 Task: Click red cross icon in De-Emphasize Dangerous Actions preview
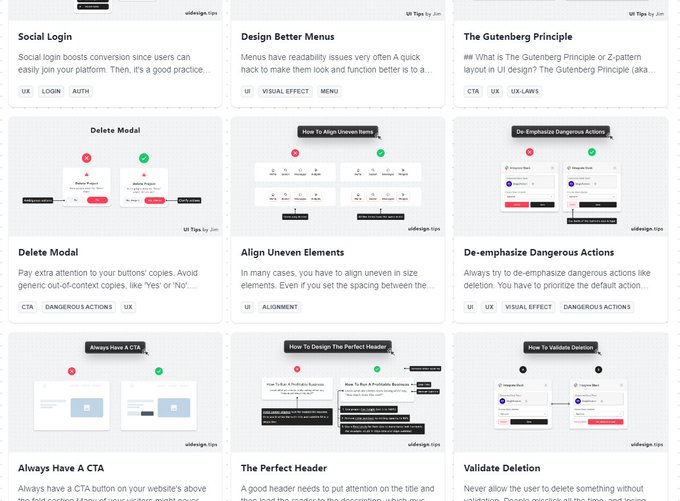[530, 152]
